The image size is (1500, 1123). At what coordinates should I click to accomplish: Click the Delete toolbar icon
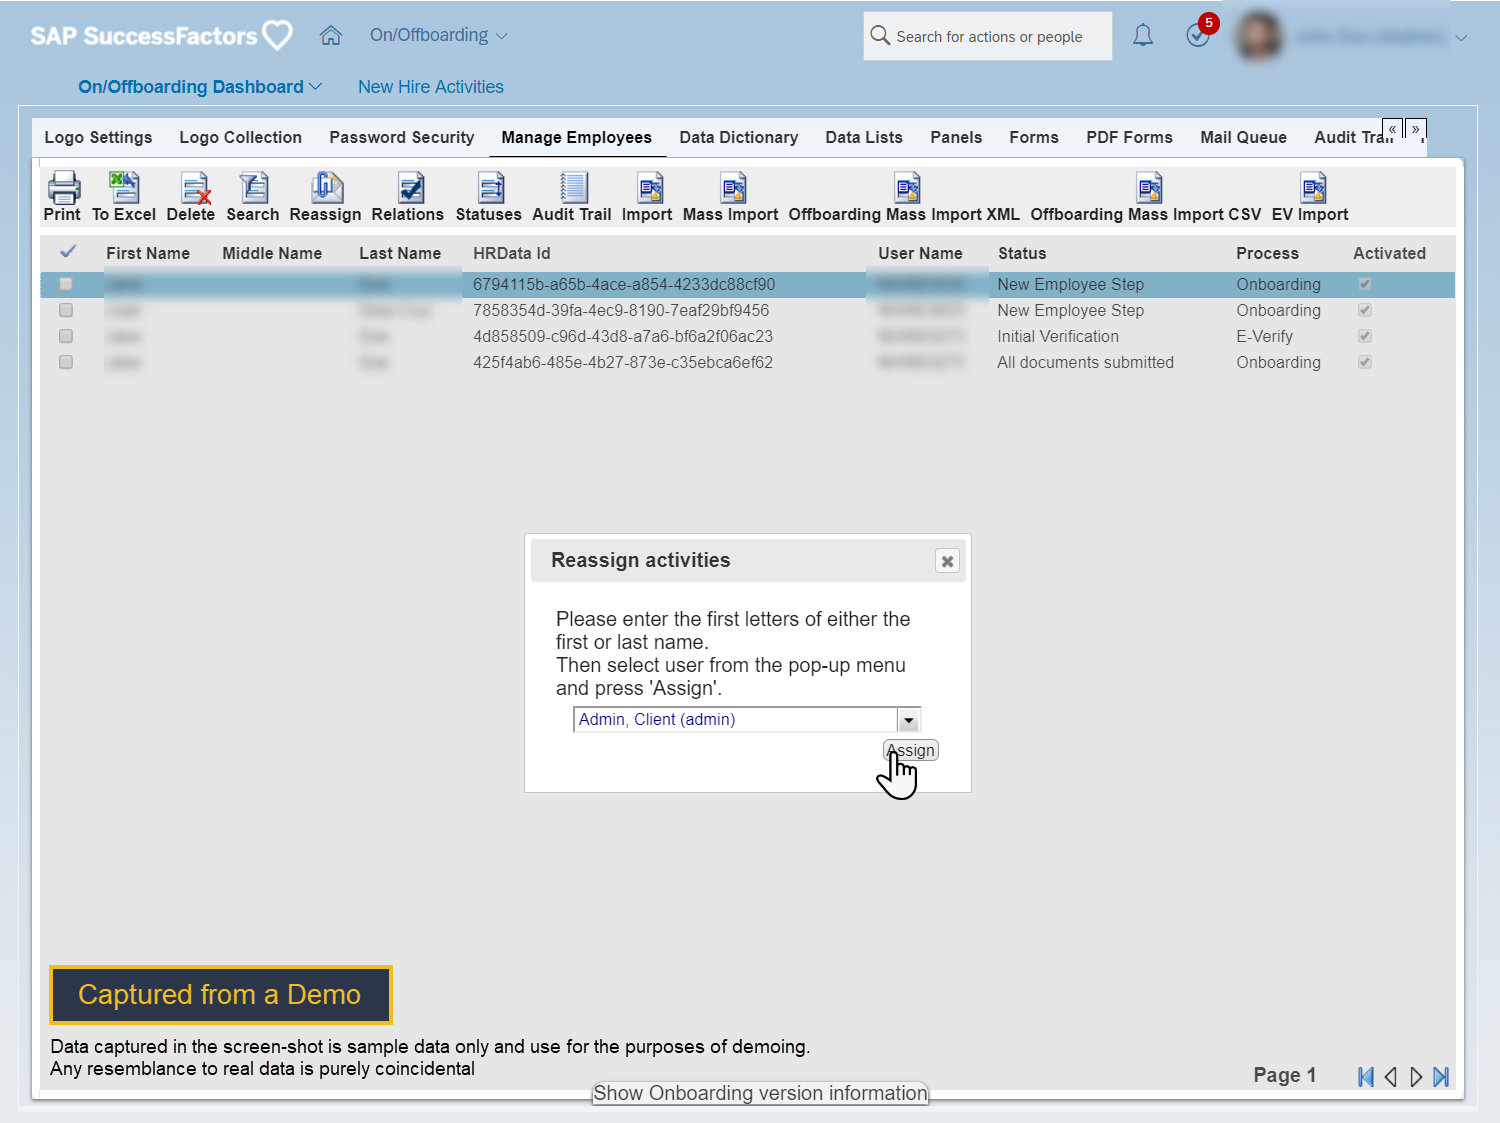pos(195,187)
